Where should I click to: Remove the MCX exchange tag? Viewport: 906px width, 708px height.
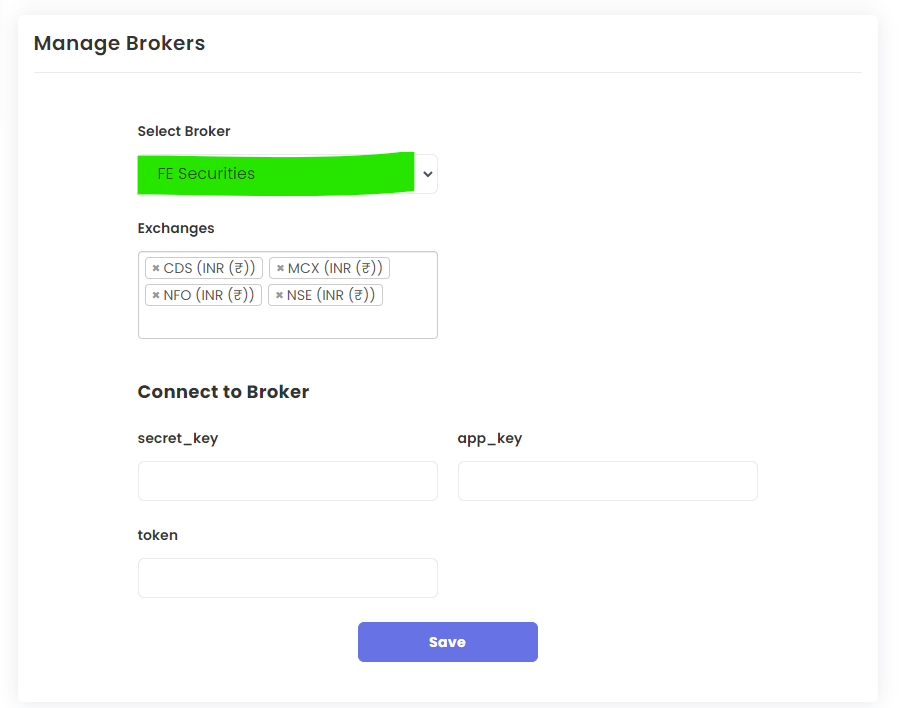(280, 268)
